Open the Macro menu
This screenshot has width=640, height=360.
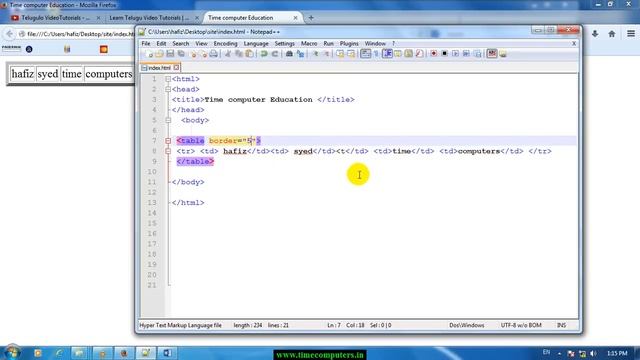click(309, 43)
